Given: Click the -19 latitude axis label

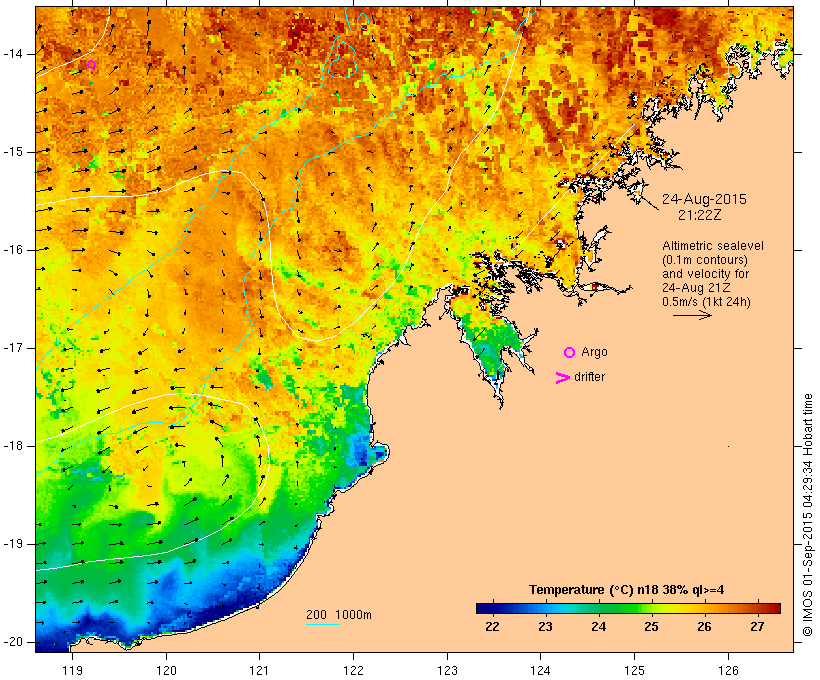Looking at the screenshot, I should point(12,544).
